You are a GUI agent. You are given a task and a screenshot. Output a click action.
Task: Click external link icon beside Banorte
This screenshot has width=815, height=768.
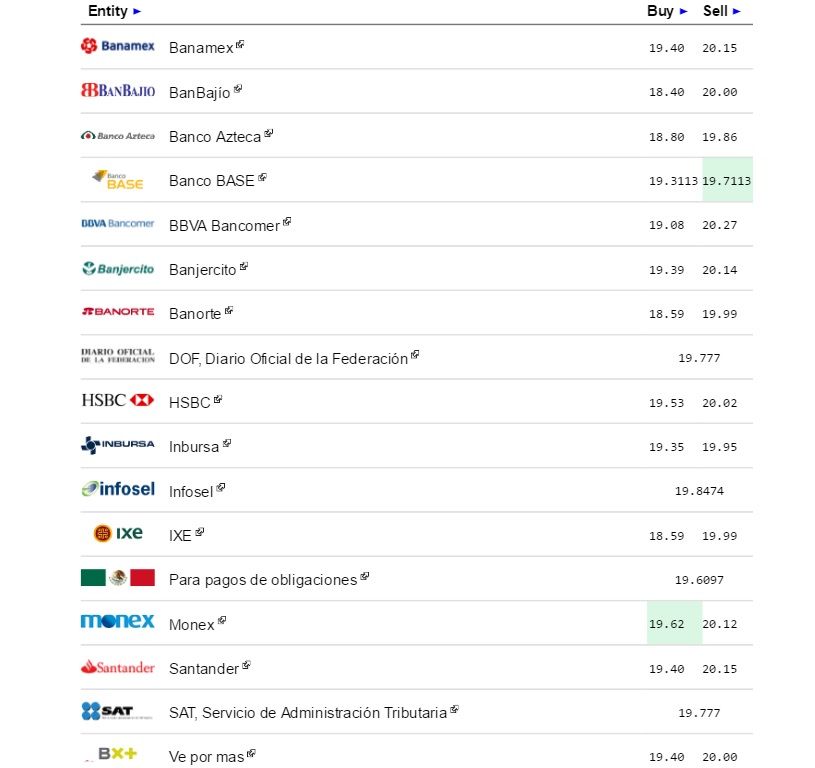[x=229, y=311]
